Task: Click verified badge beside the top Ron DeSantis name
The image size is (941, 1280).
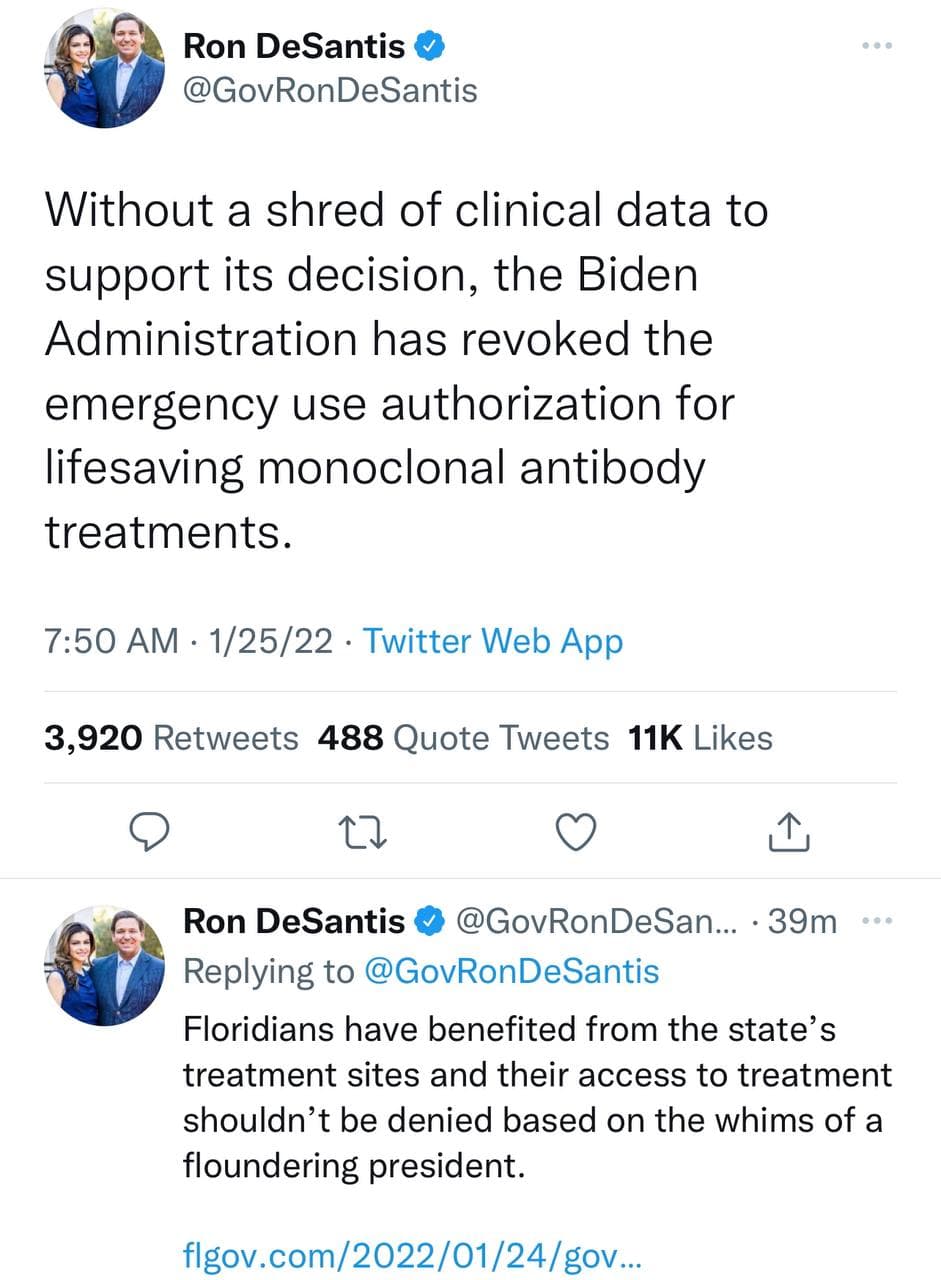Action: [x=430, y=46]
